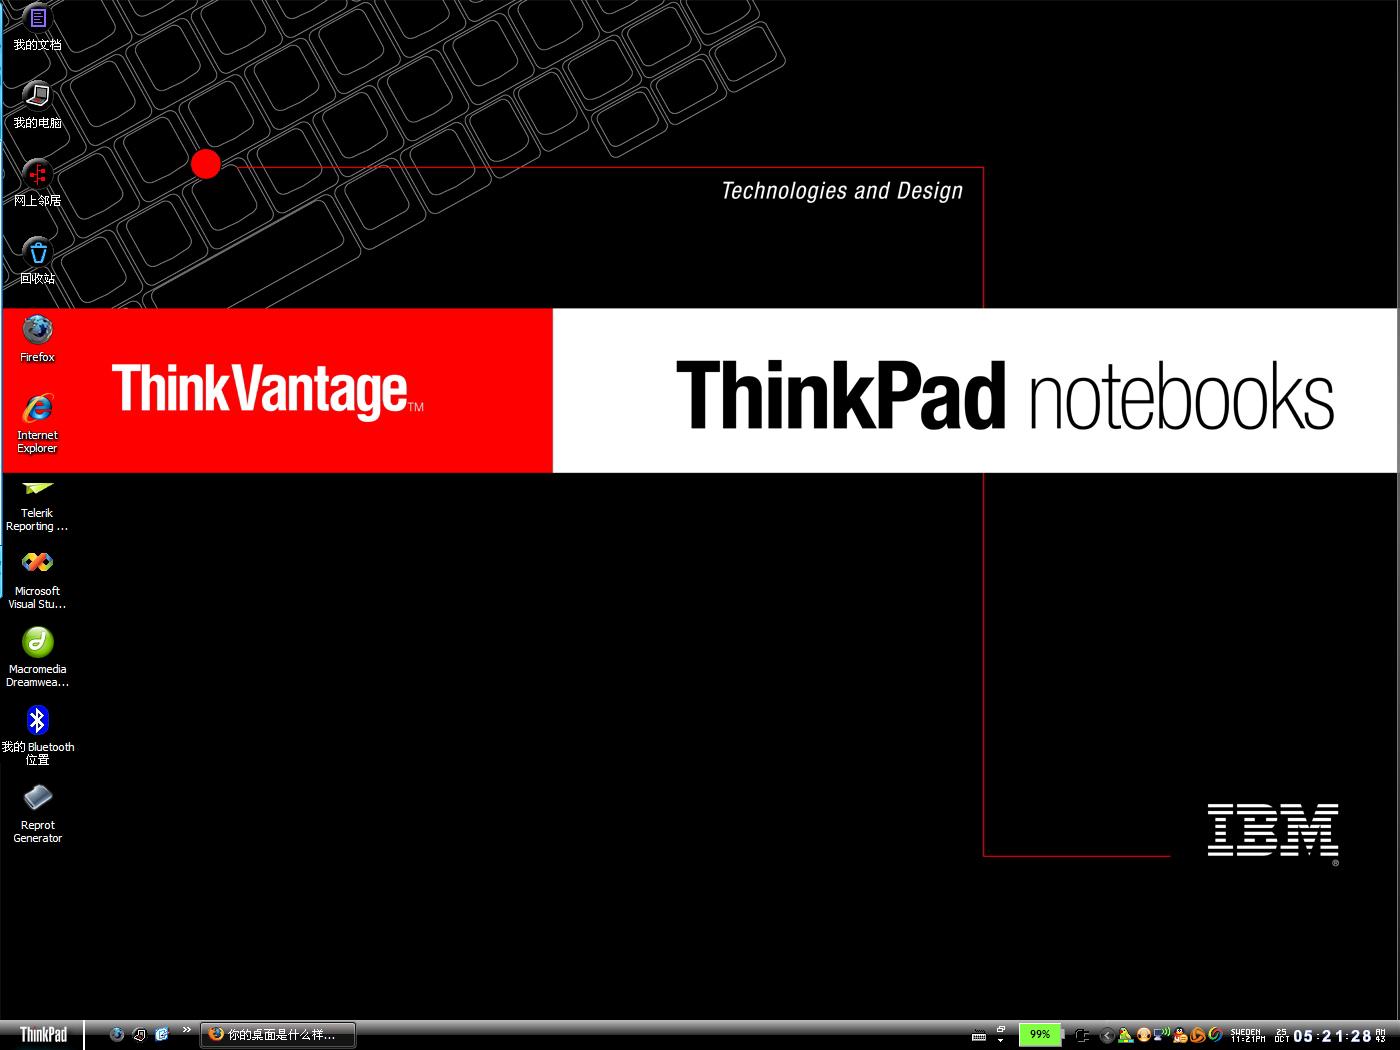Switch to the 你的桌面是什么样 Firefox window
Viewport: 1400px width, 1050px height.
coord(277,1035)
